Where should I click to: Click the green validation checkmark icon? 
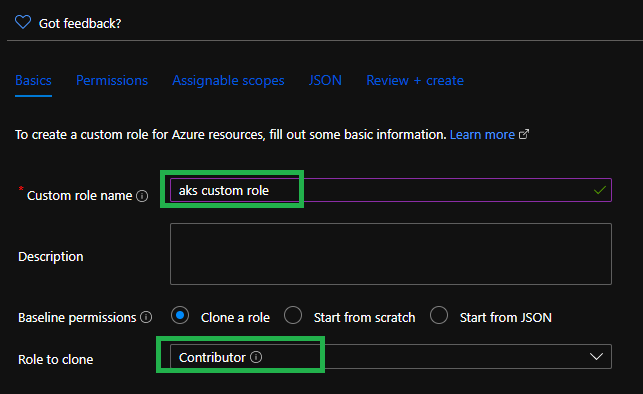tap(600, 190)
